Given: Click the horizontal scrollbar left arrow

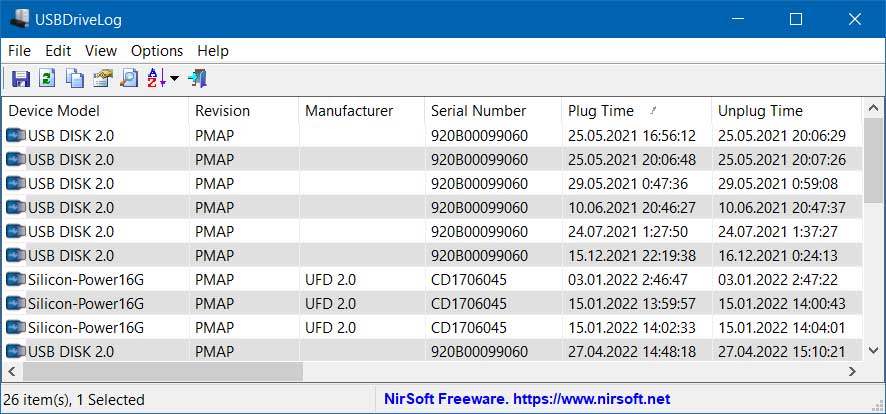Looking at the screenshot, I should 11,371.
